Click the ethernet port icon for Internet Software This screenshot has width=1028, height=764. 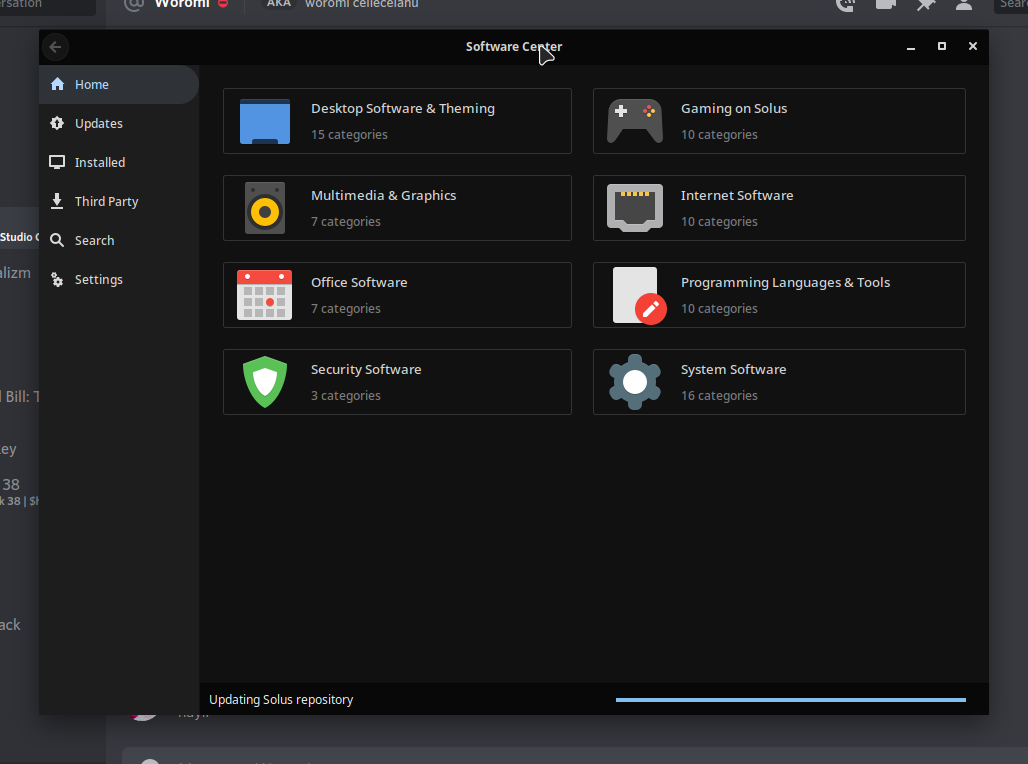[635, 208]
